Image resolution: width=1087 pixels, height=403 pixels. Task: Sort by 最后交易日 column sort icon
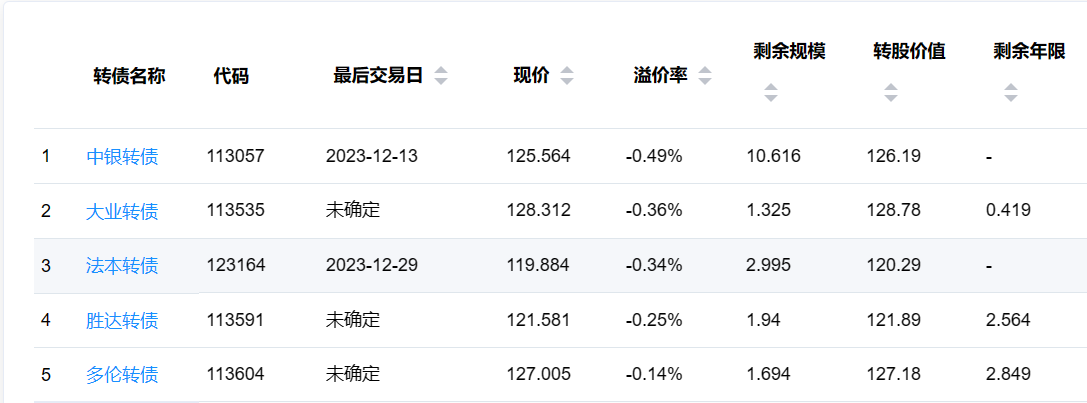click(x=441, y=76)
